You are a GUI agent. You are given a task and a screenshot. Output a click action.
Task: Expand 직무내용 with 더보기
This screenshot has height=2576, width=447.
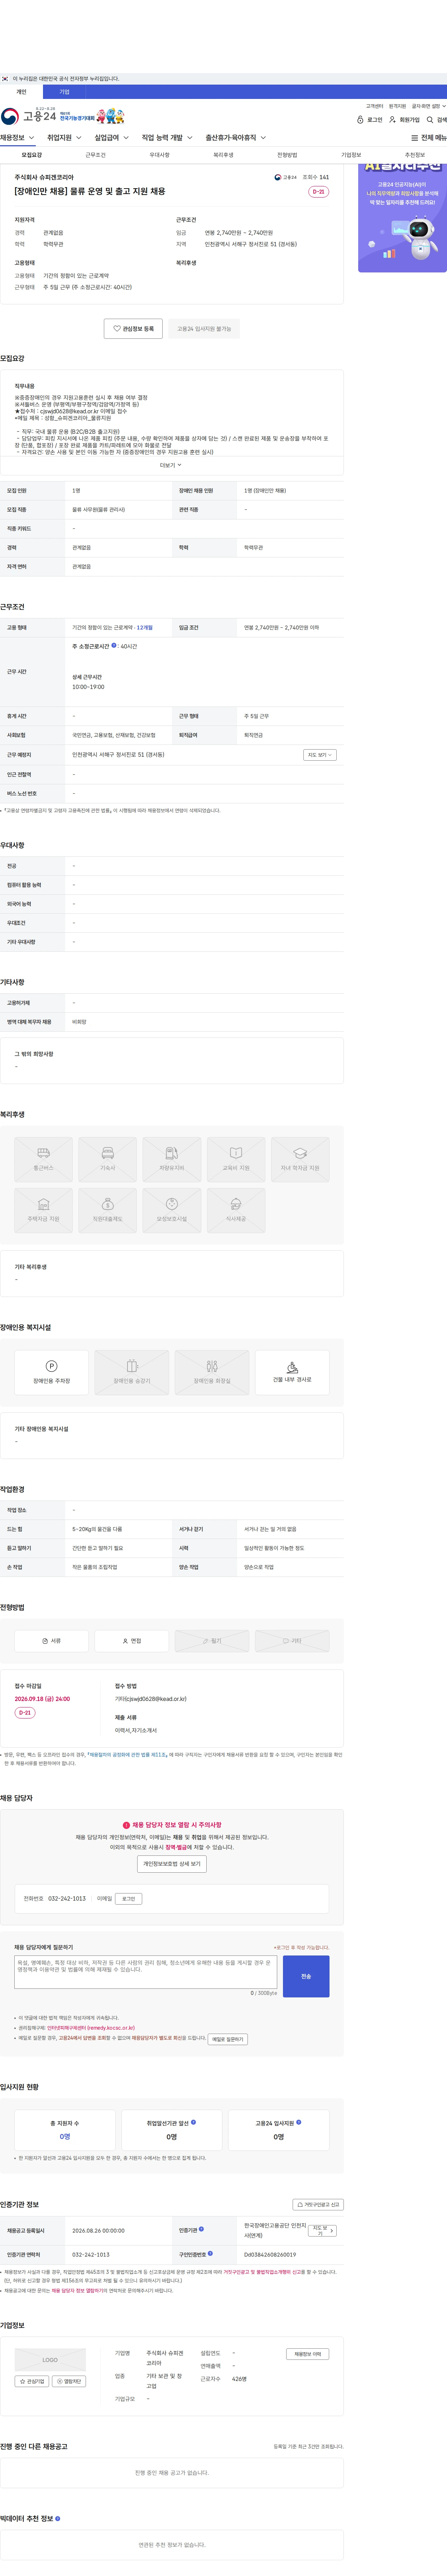[x=170, y=465]
